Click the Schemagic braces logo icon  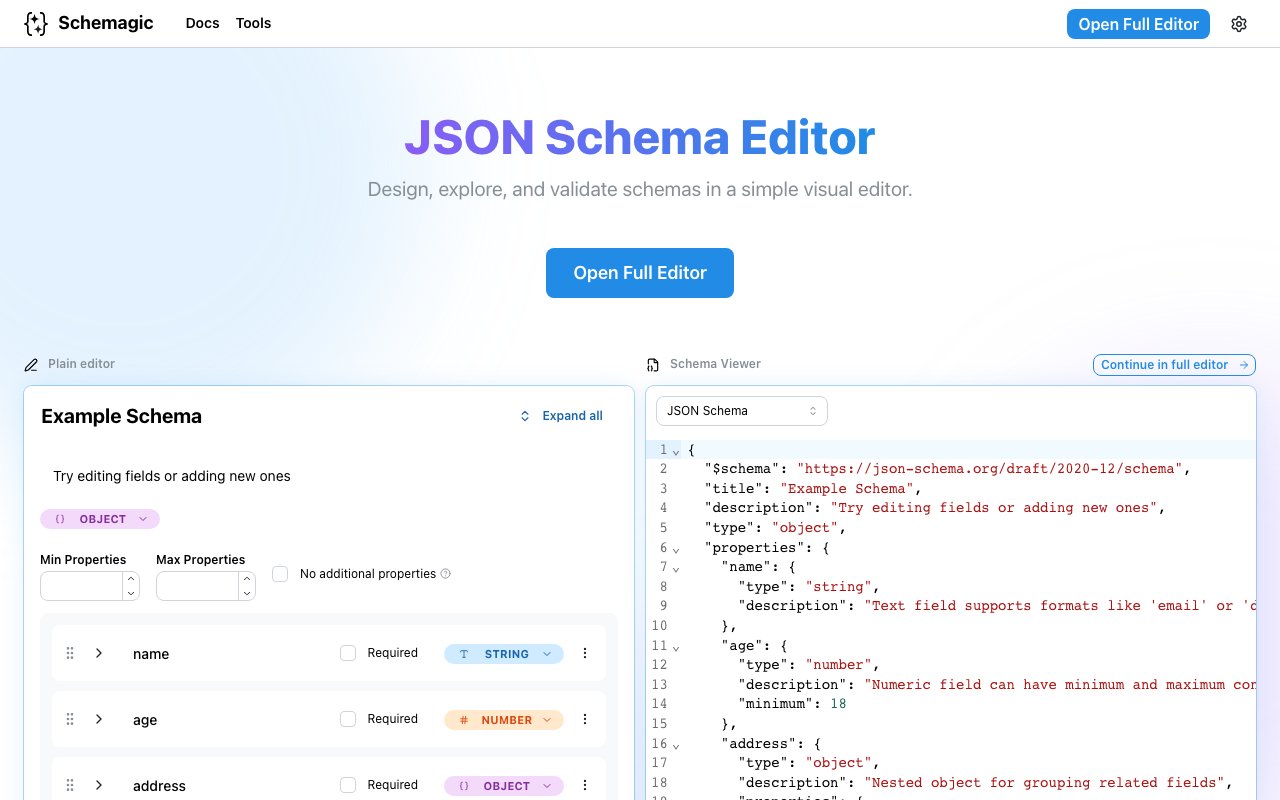(36, 24)
